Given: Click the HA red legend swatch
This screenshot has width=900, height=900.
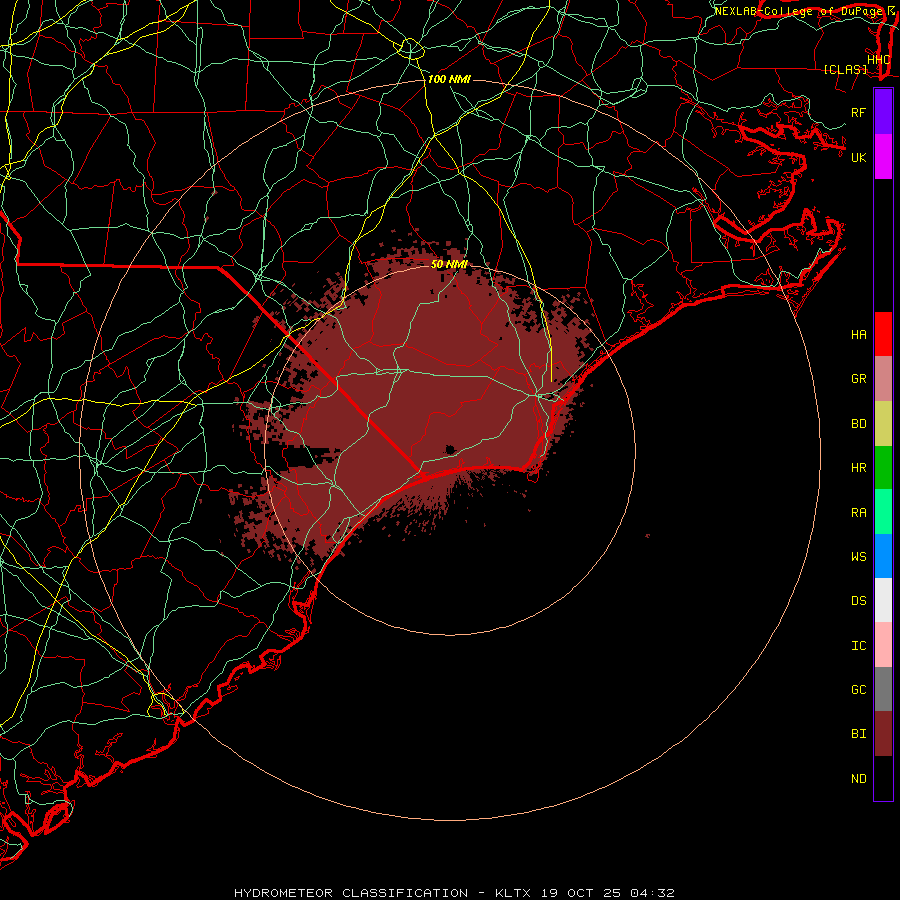Looking at the screenshot, I should (x=883, y=334).
